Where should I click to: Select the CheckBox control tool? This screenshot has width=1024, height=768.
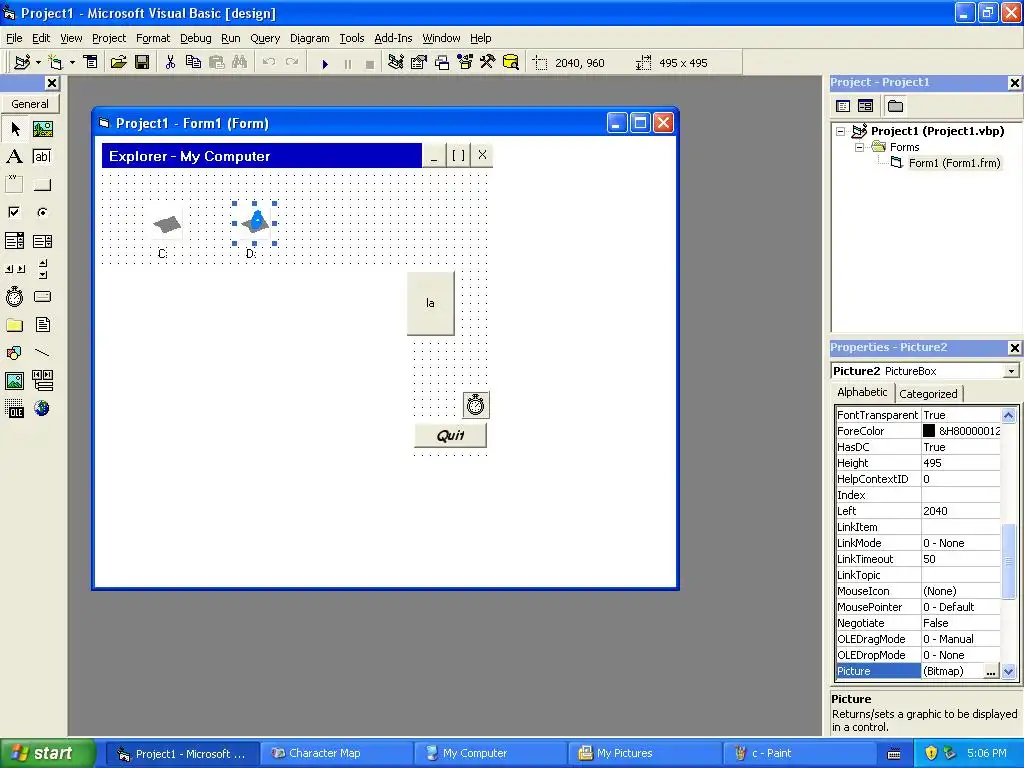click(14, 212)
